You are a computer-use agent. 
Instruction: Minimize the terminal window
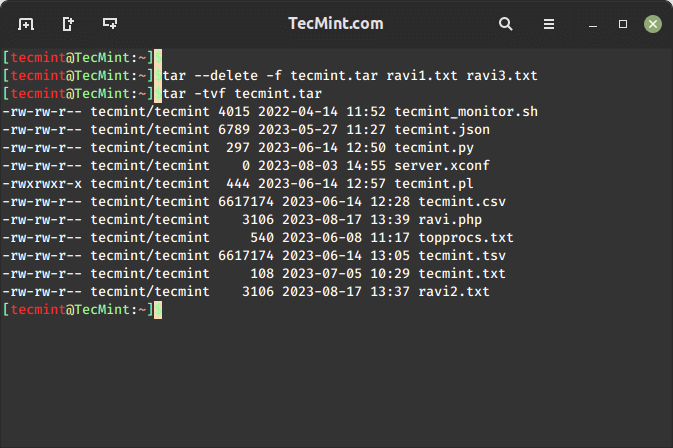(596, 23)
